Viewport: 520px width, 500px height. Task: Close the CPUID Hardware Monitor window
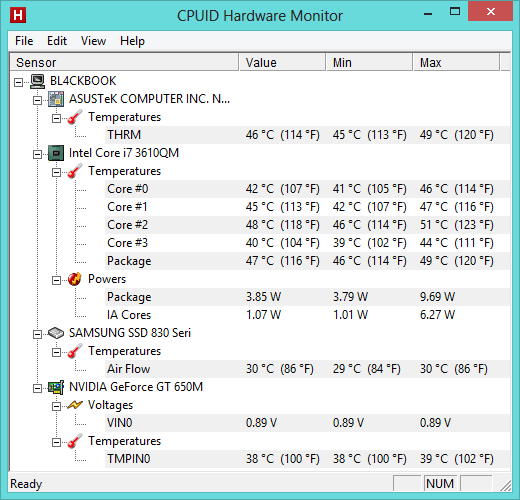(490, 11)
